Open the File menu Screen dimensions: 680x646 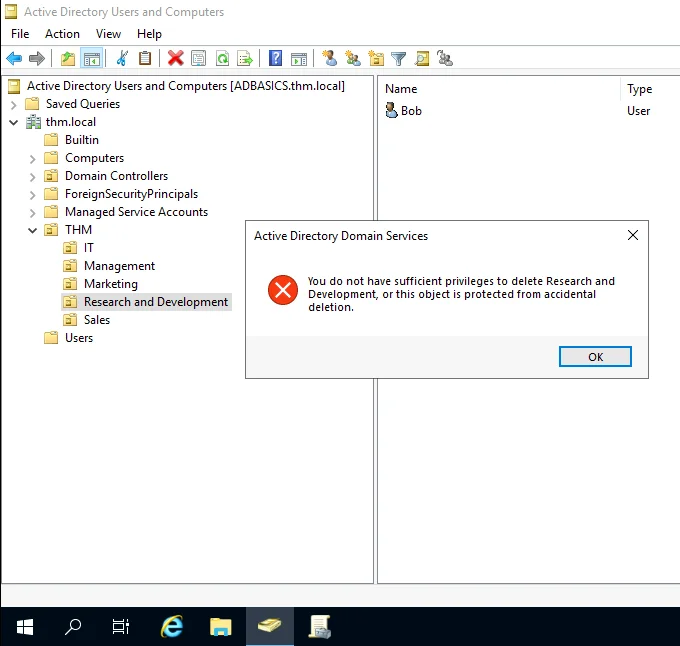tap(20, 34)
